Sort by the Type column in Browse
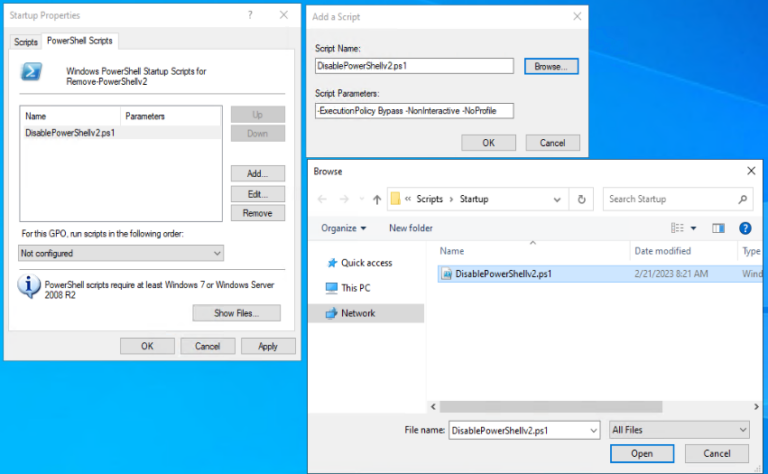 (750, 251)
